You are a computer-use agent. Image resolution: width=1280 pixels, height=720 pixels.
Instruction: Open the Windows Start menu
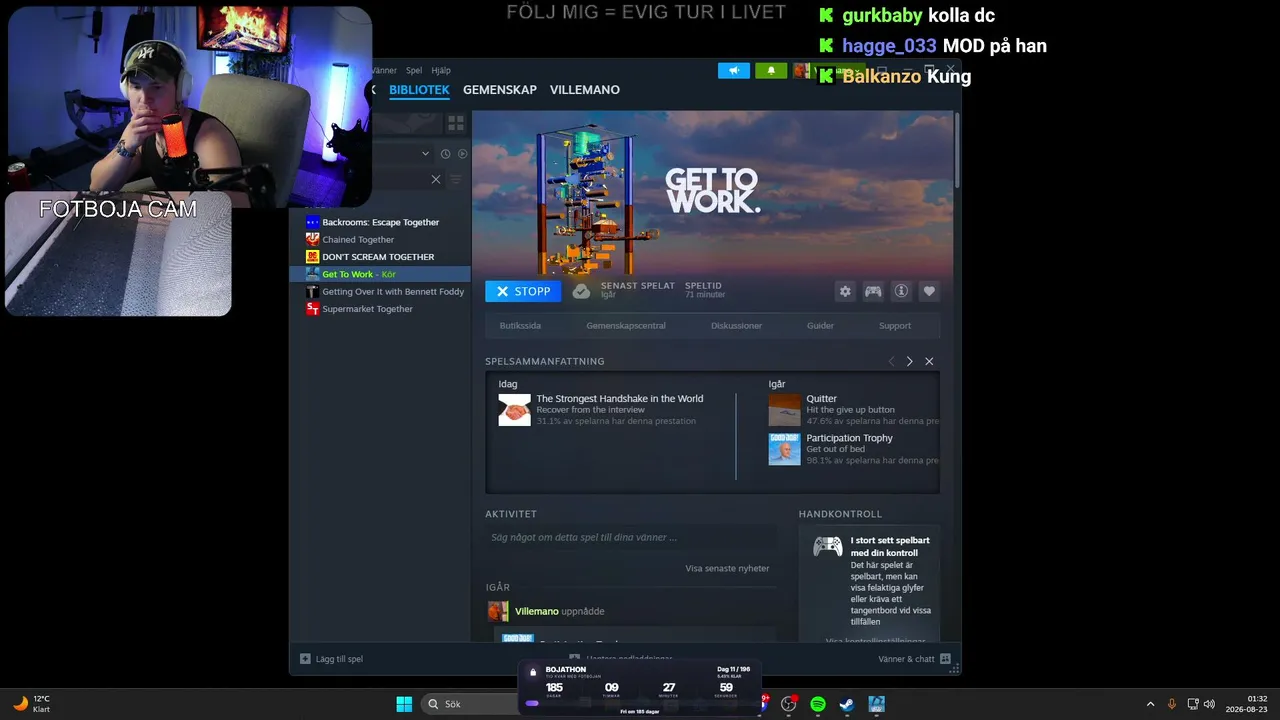(x=404, y=704)
